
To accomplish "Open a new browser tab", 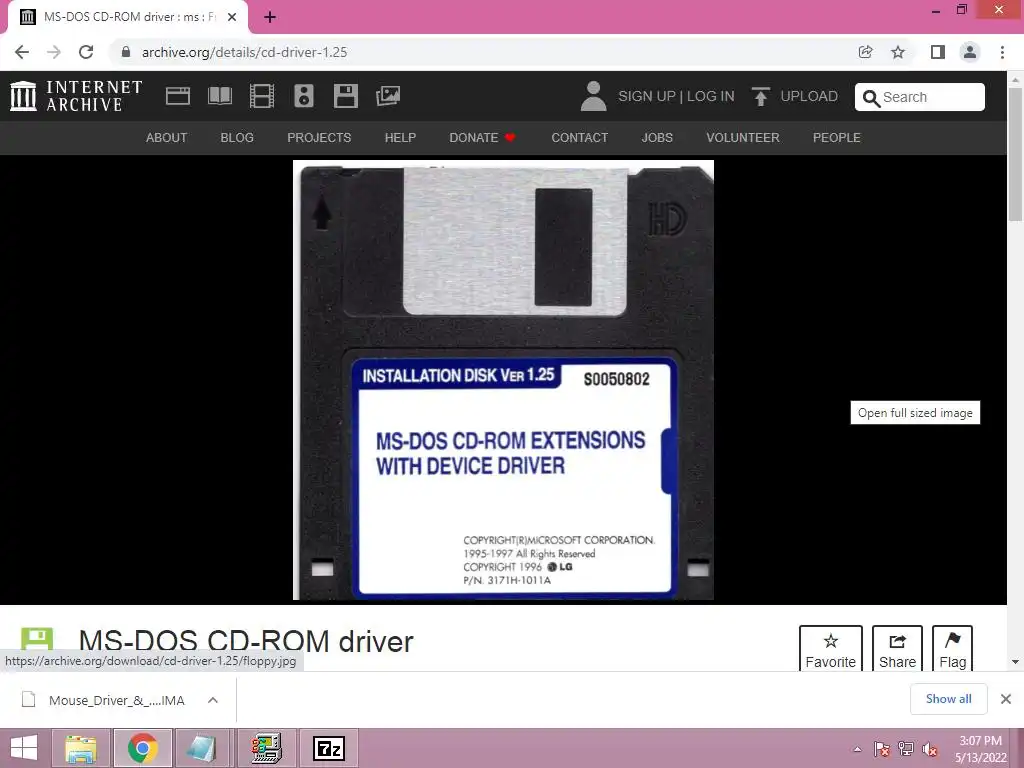I will coord(270,17).
